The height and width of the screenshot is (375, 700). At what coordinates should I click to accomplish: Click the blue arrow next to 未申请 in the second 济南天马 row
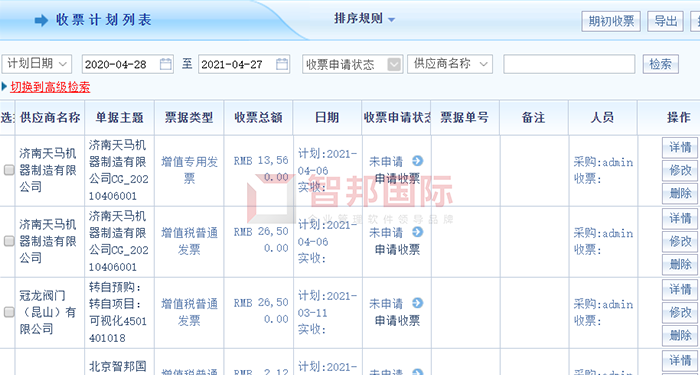417,232
